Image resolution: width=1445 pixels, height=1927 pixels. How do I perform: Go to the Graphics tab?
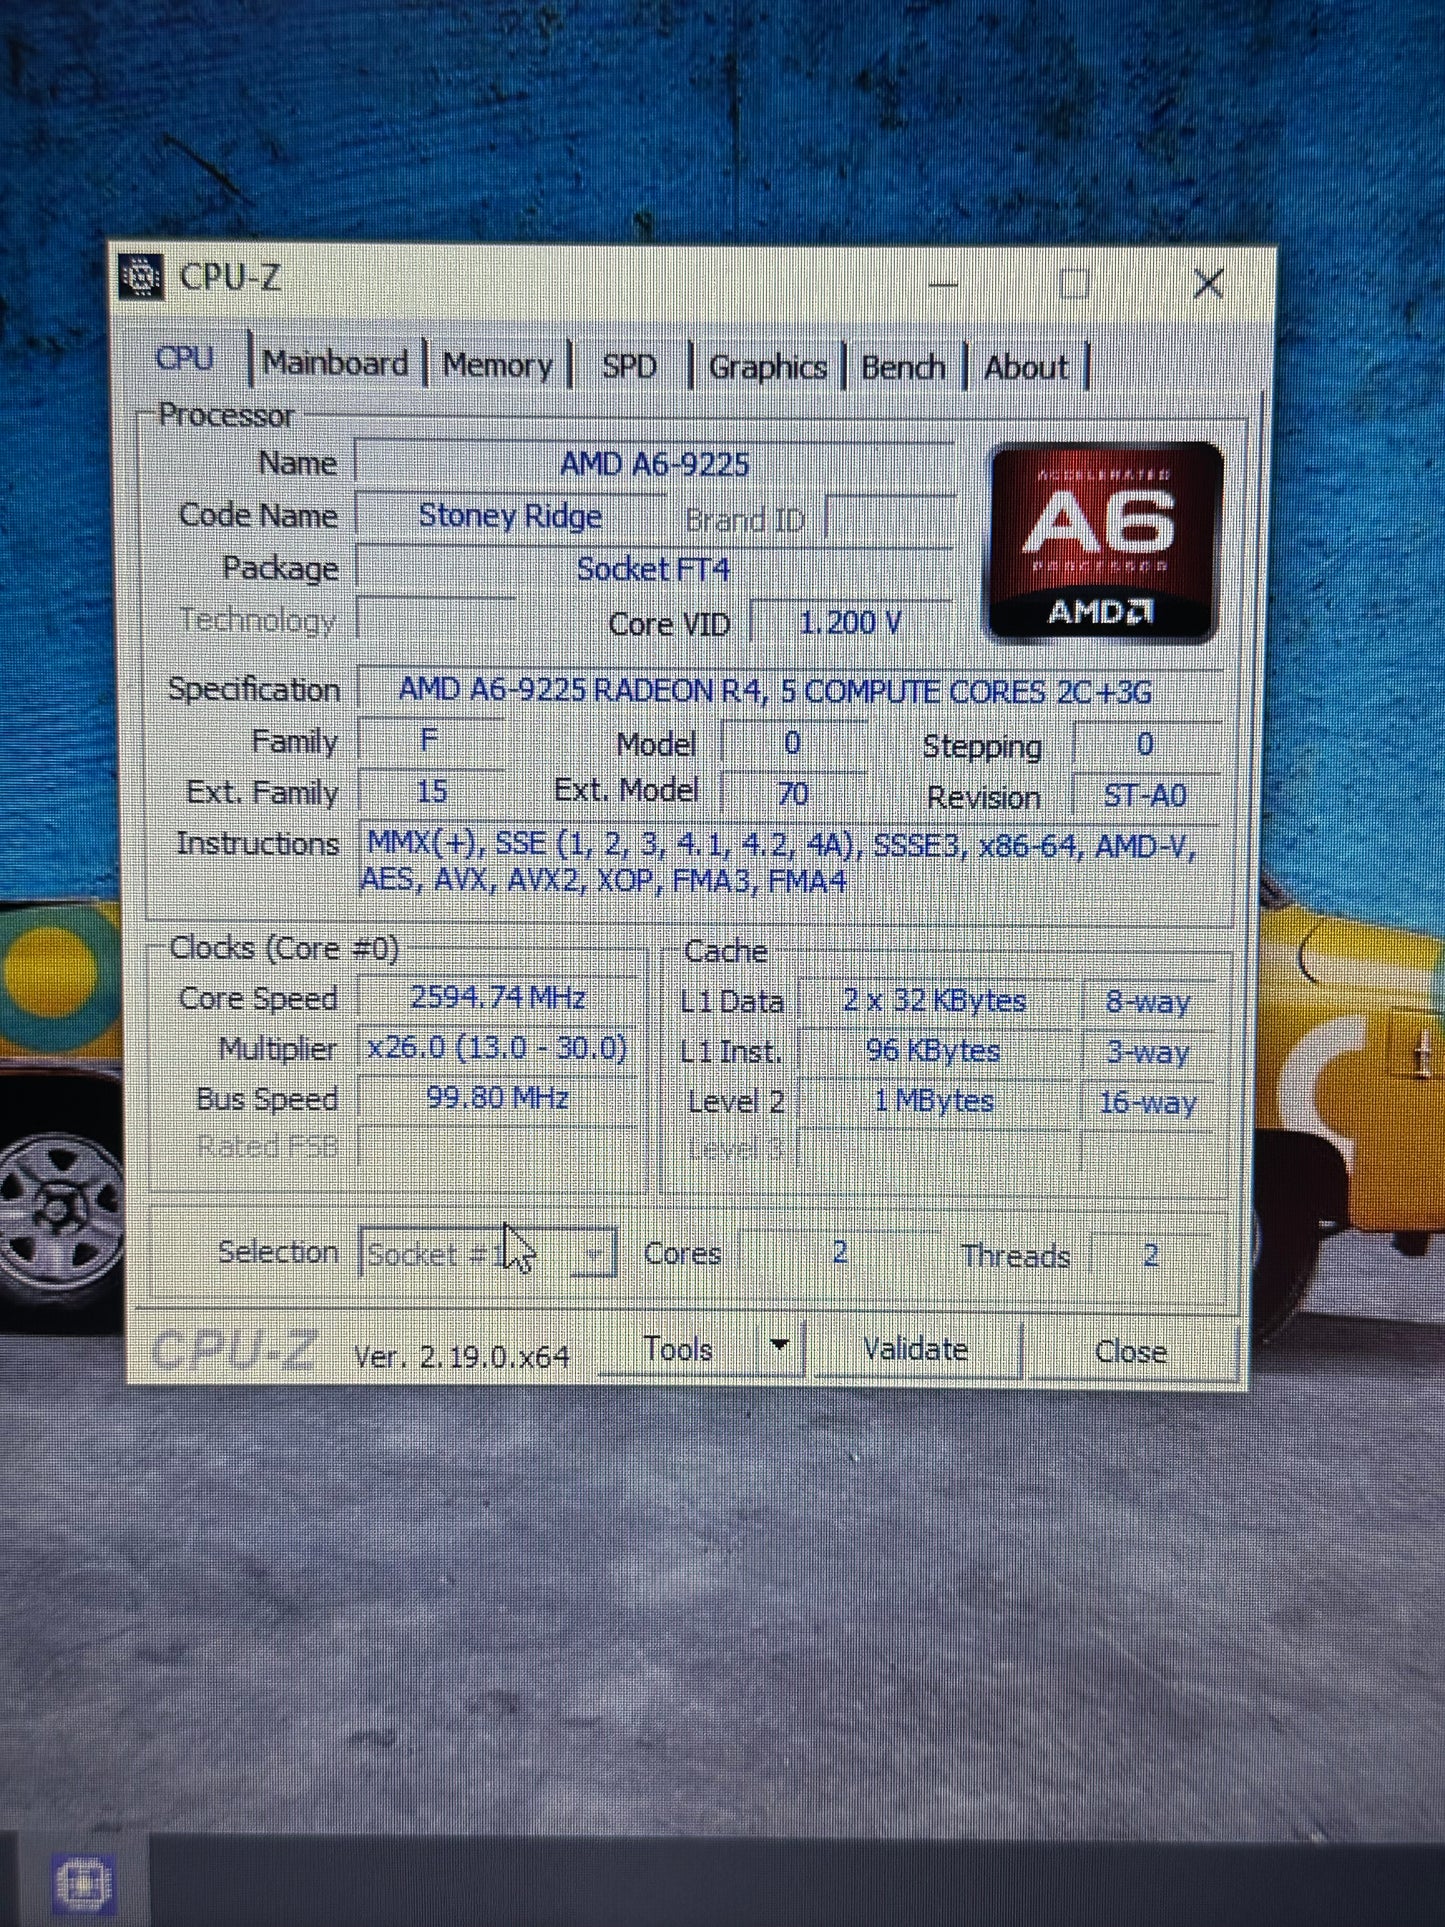[x=767, y=368]
